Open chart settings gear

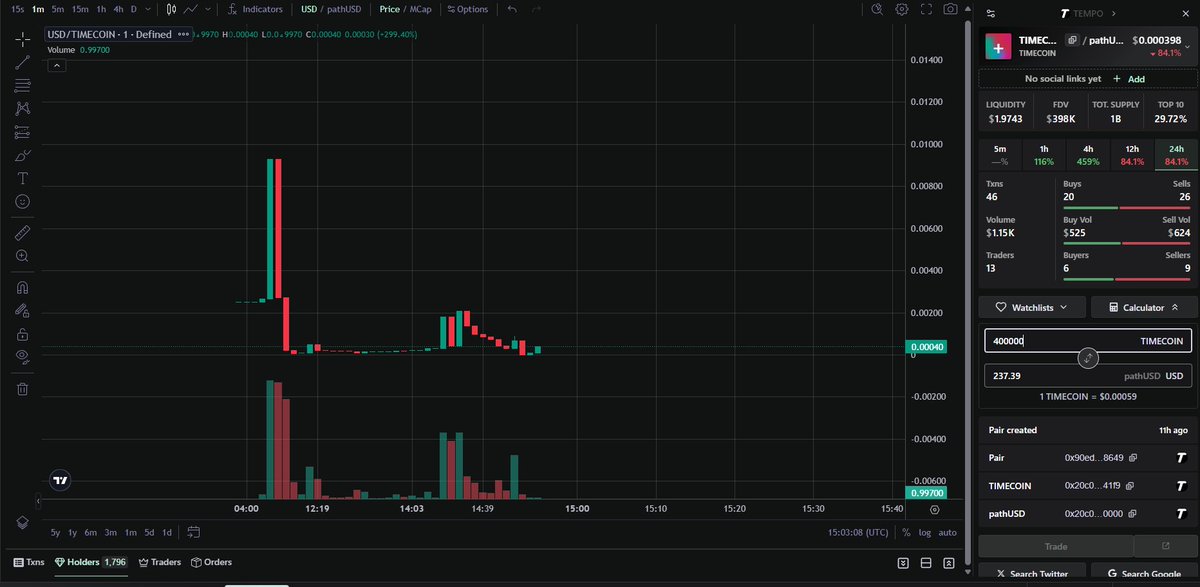coord(901,9)
